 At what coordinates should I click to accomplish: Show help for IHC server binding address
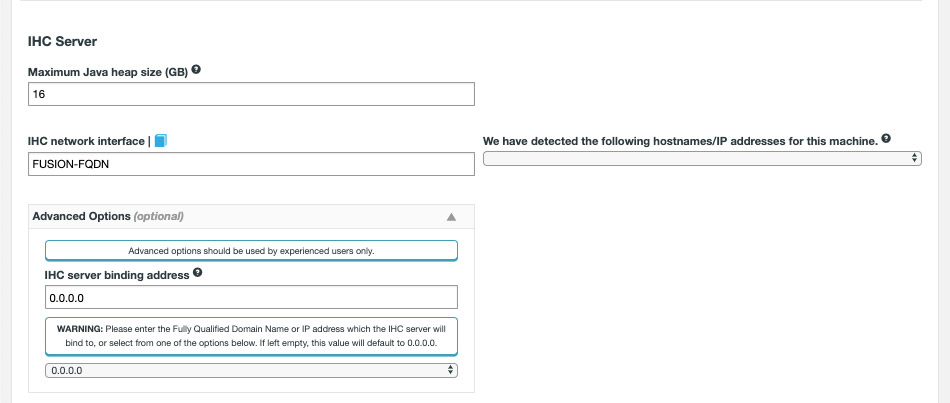198,273
